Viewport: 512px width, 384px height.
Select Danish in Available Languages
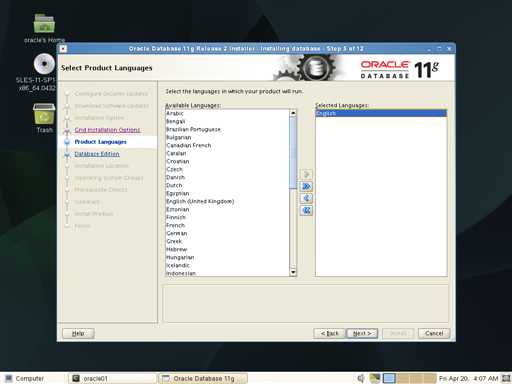click(228, 177)
